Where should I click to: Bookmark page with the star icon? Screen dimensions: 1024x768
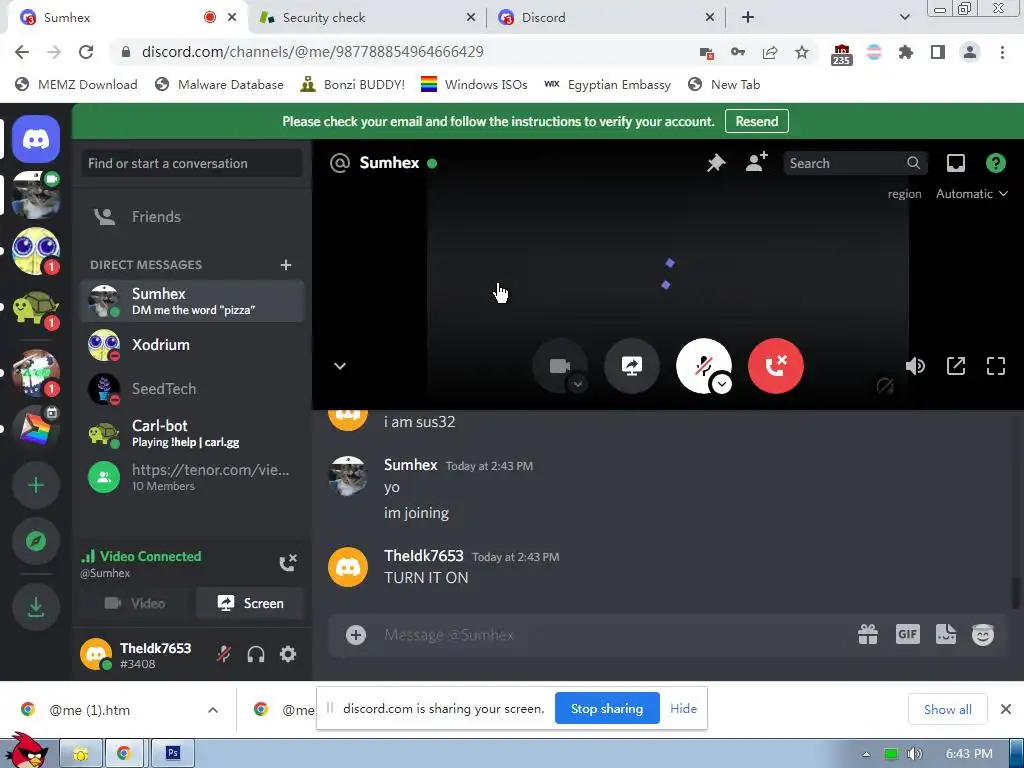(x=802, y=52)
